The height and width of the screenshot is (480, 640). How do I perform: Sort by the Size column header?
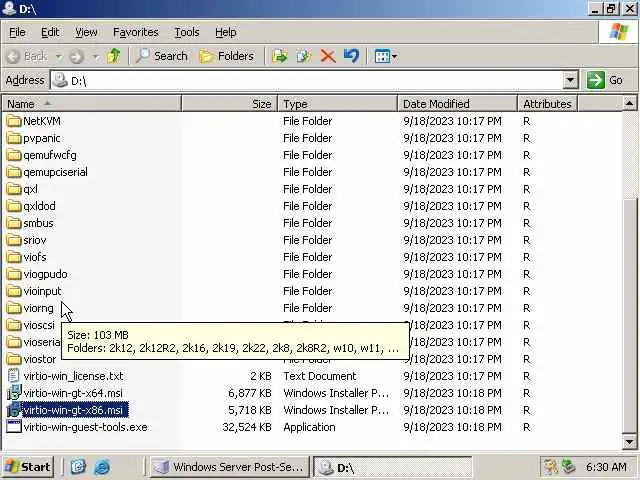(229, 104)
